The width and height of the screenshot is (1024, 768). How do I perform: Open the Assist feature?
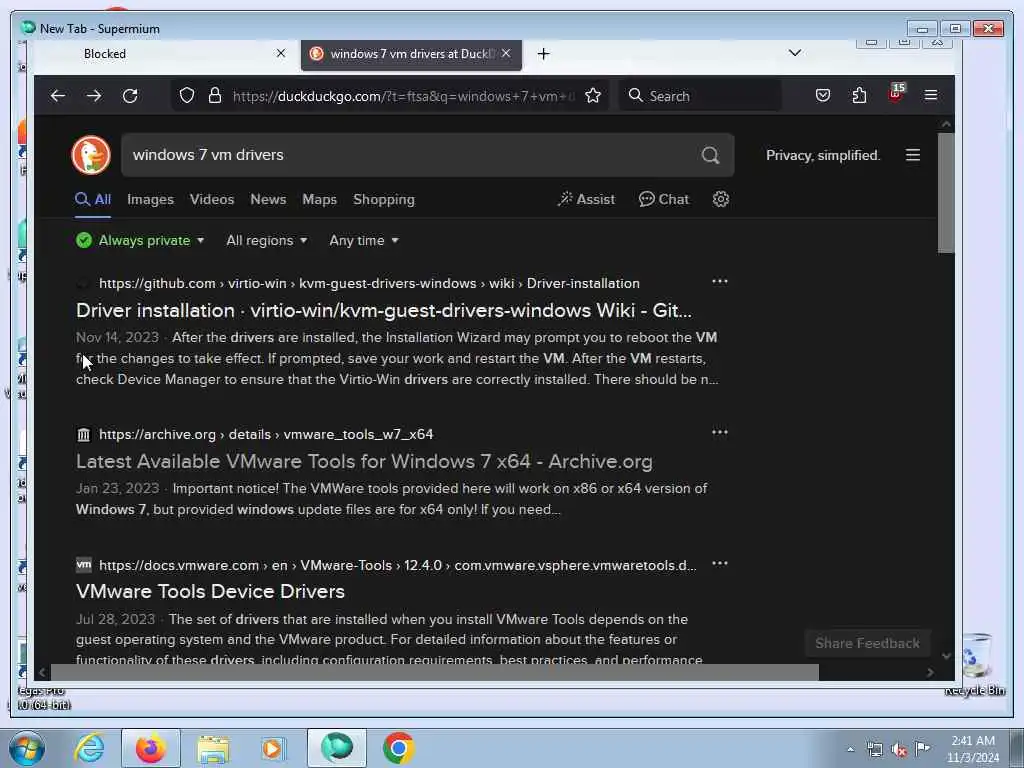(x=586, y=199)
